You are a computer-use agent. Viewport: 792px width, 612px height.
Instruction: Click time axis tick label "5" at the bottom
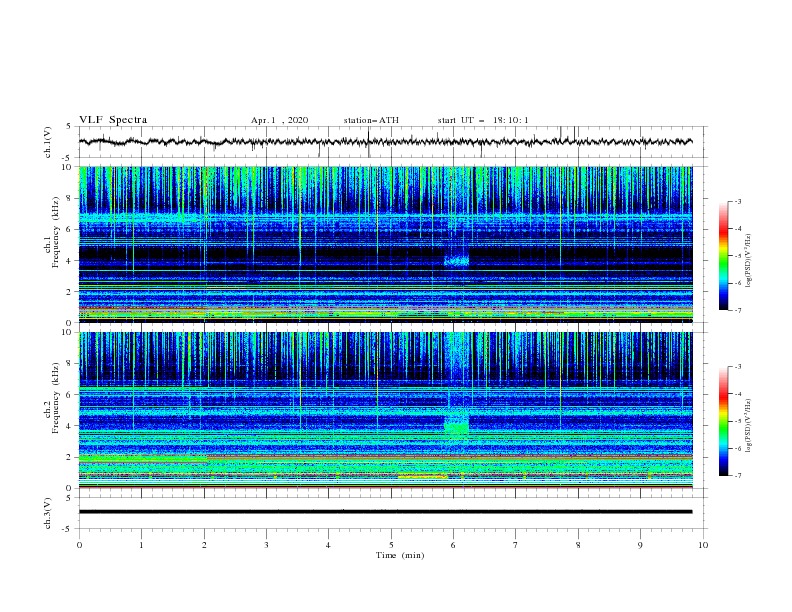[x=391, y=545]
